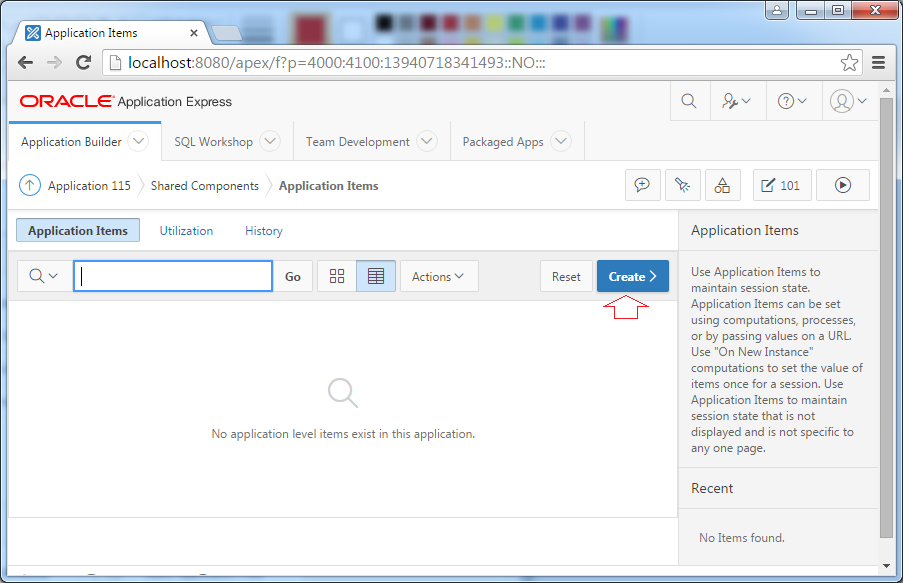Click the Run application play icon
Viewport: 903px width, 583px height.
tap(843, 185)
